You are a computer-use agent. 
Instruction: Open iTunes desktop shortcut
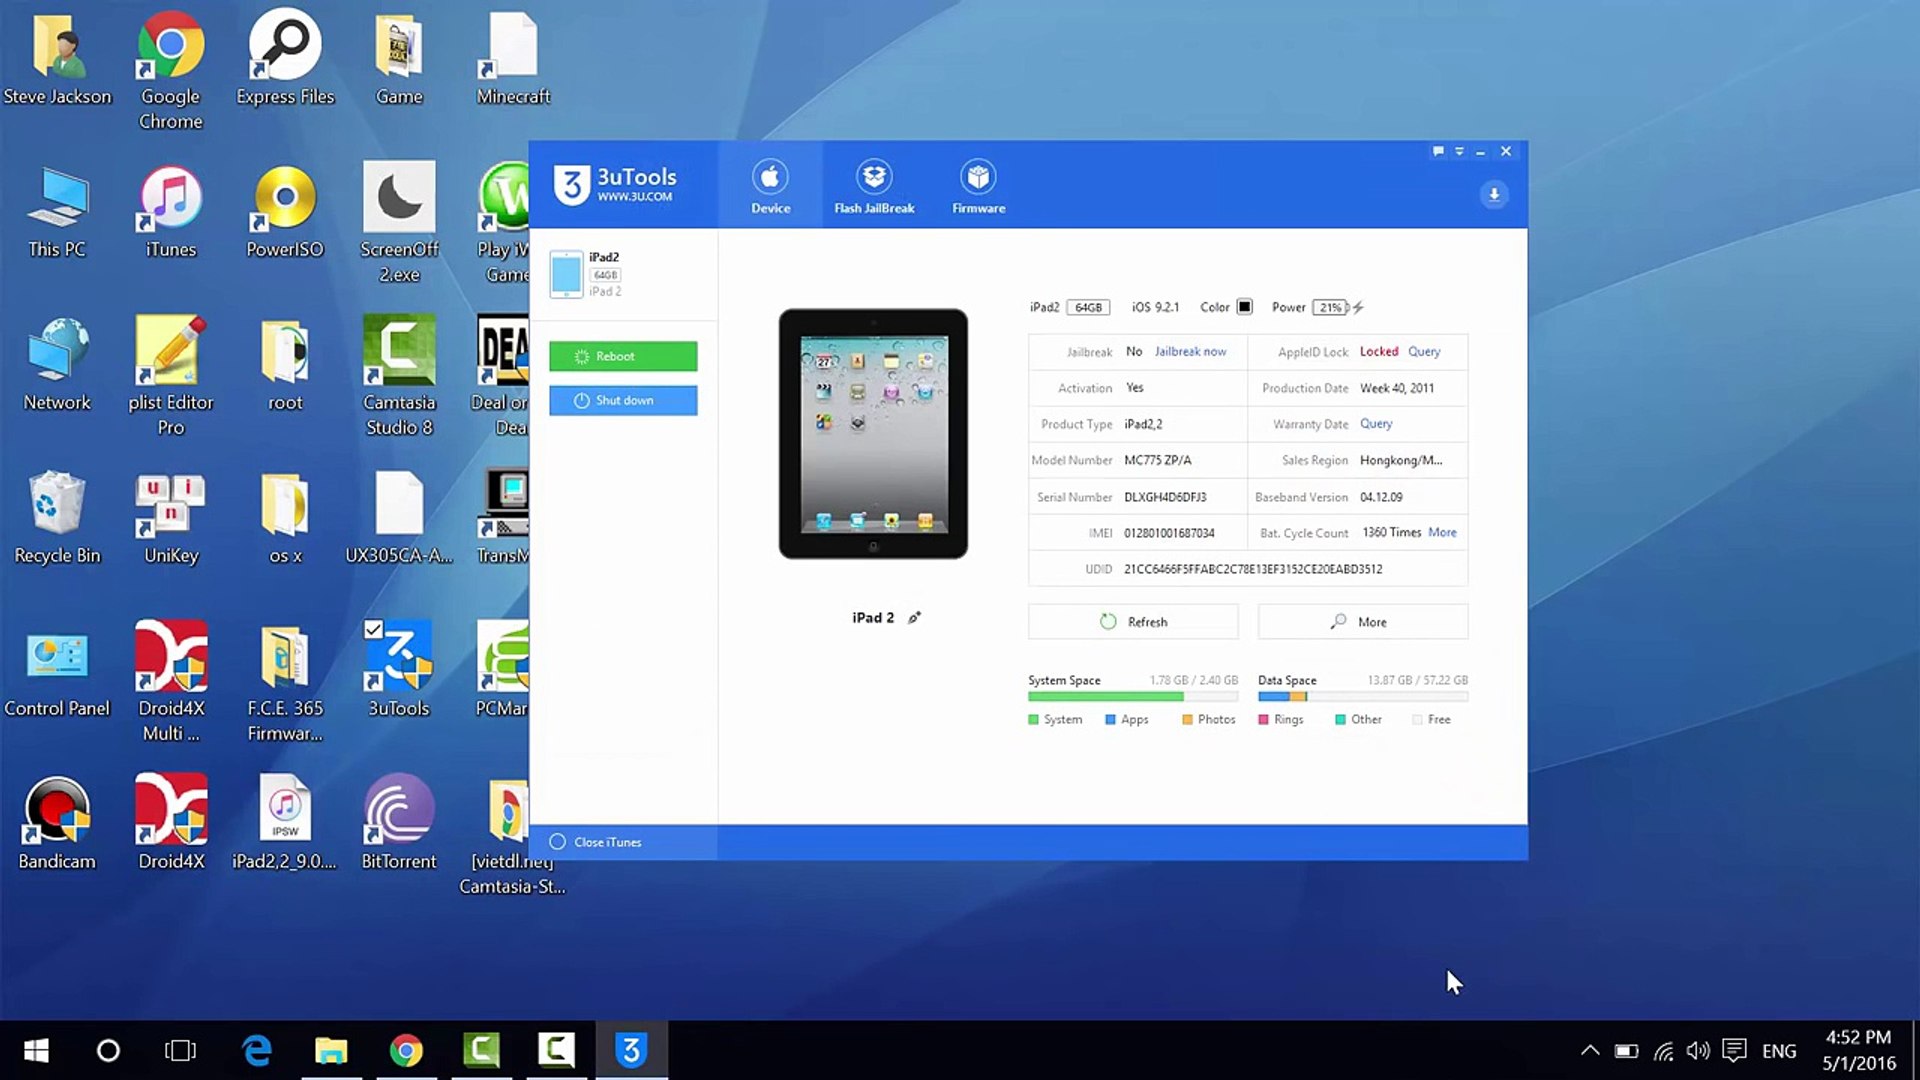(170, 212)
